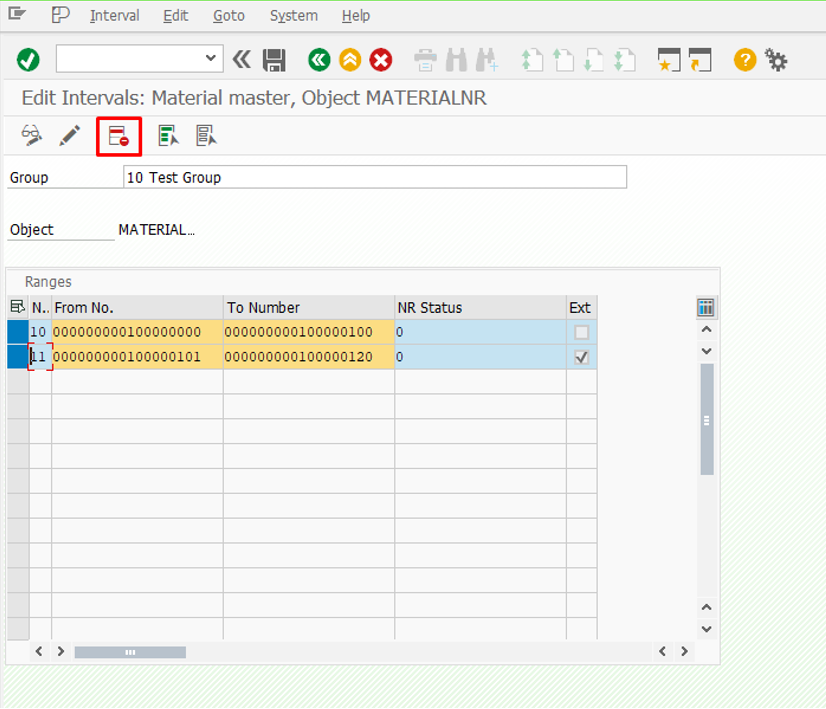826x709 pixels.
Task: Click the red Cancel X icon
Action: (381, 60)
